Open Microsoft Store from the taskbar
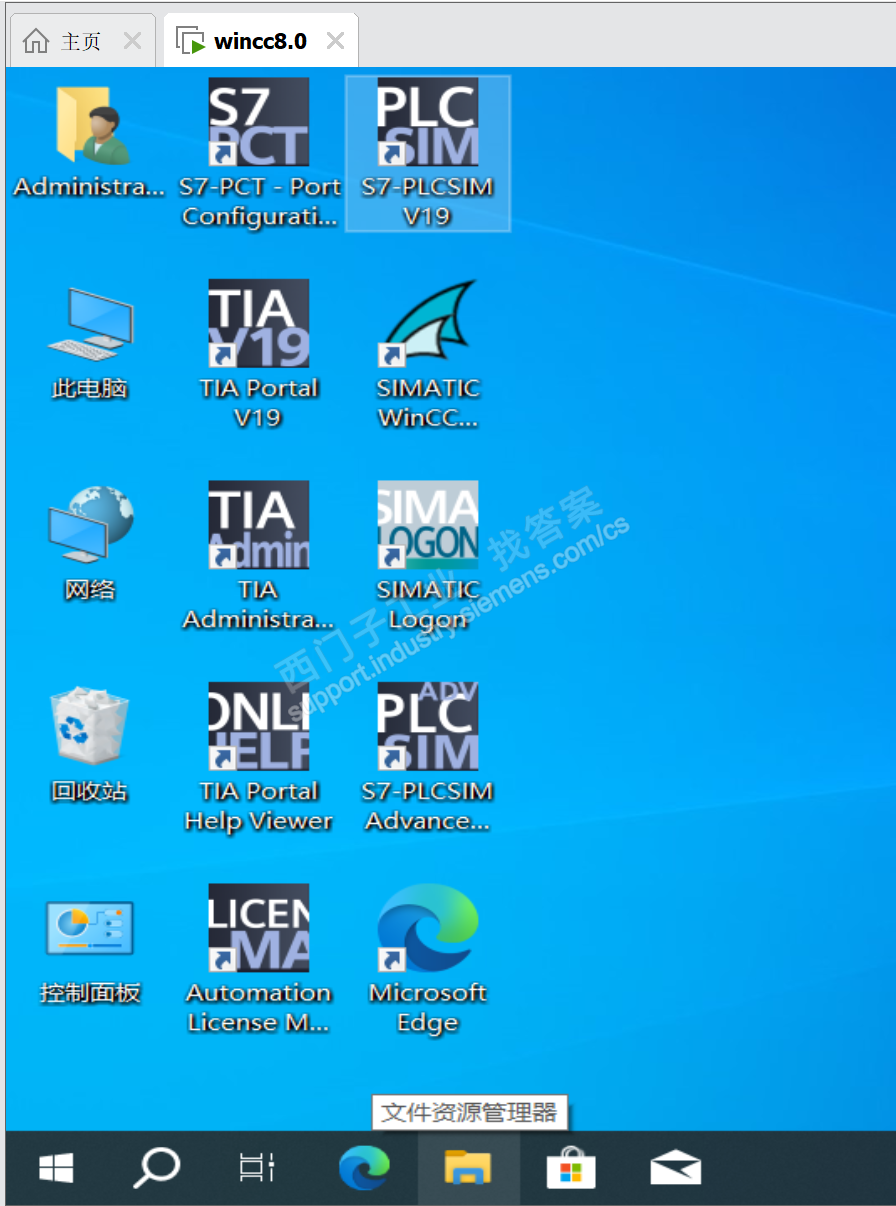Viewport: 896px width, 1206px height. [571, 1167]
